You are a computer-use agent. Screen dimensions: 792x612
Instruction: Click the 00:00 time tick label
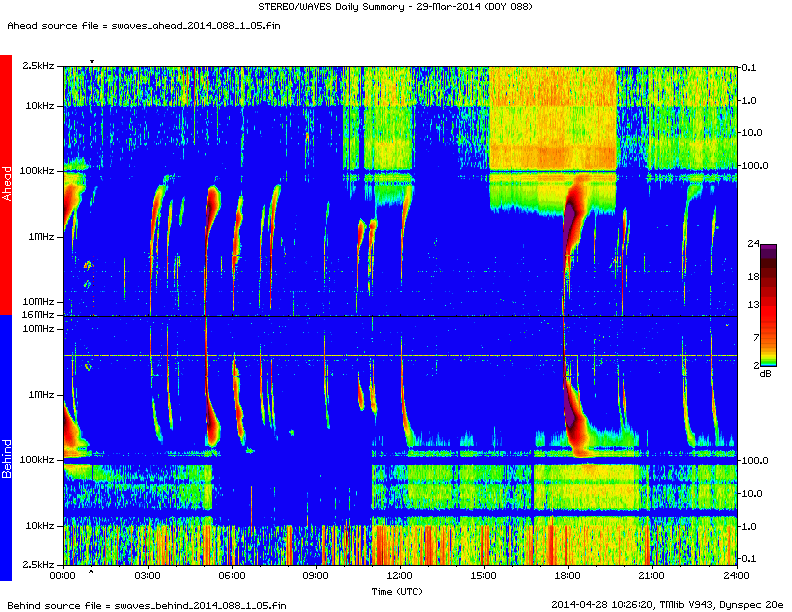pos(63,576)
